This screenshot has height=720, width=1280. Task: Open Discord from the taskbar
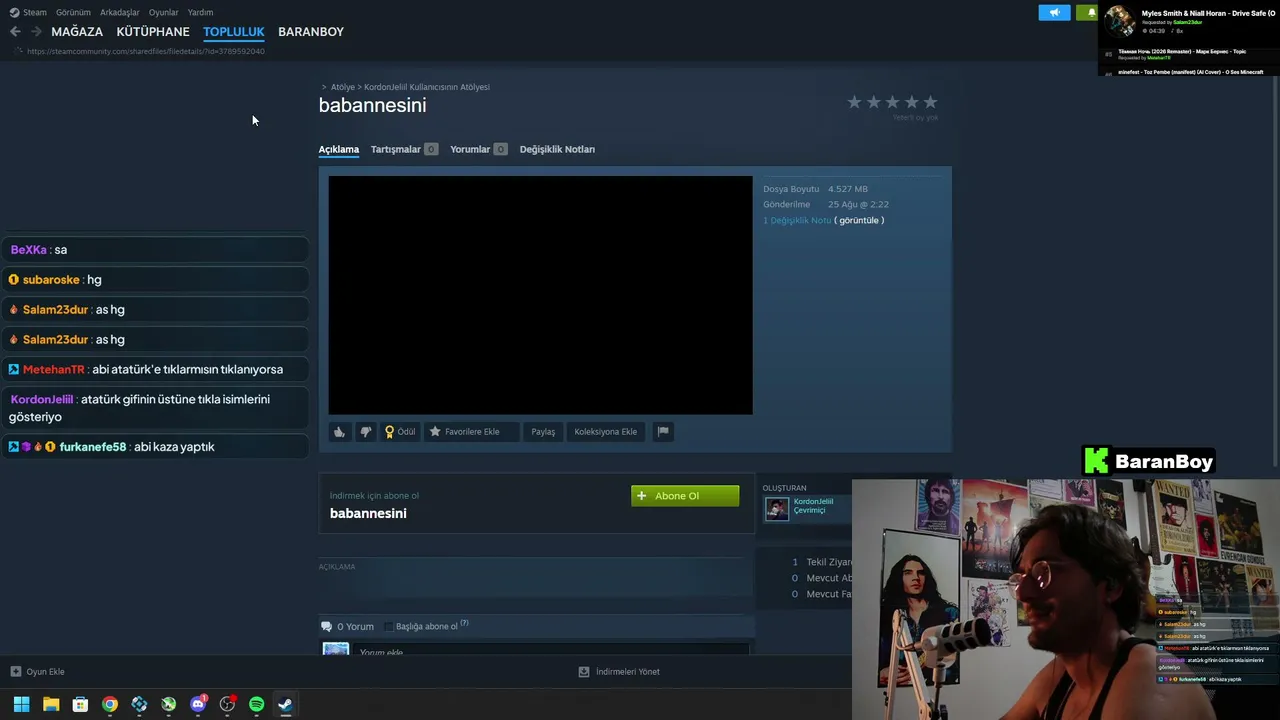tap(198, 704)
